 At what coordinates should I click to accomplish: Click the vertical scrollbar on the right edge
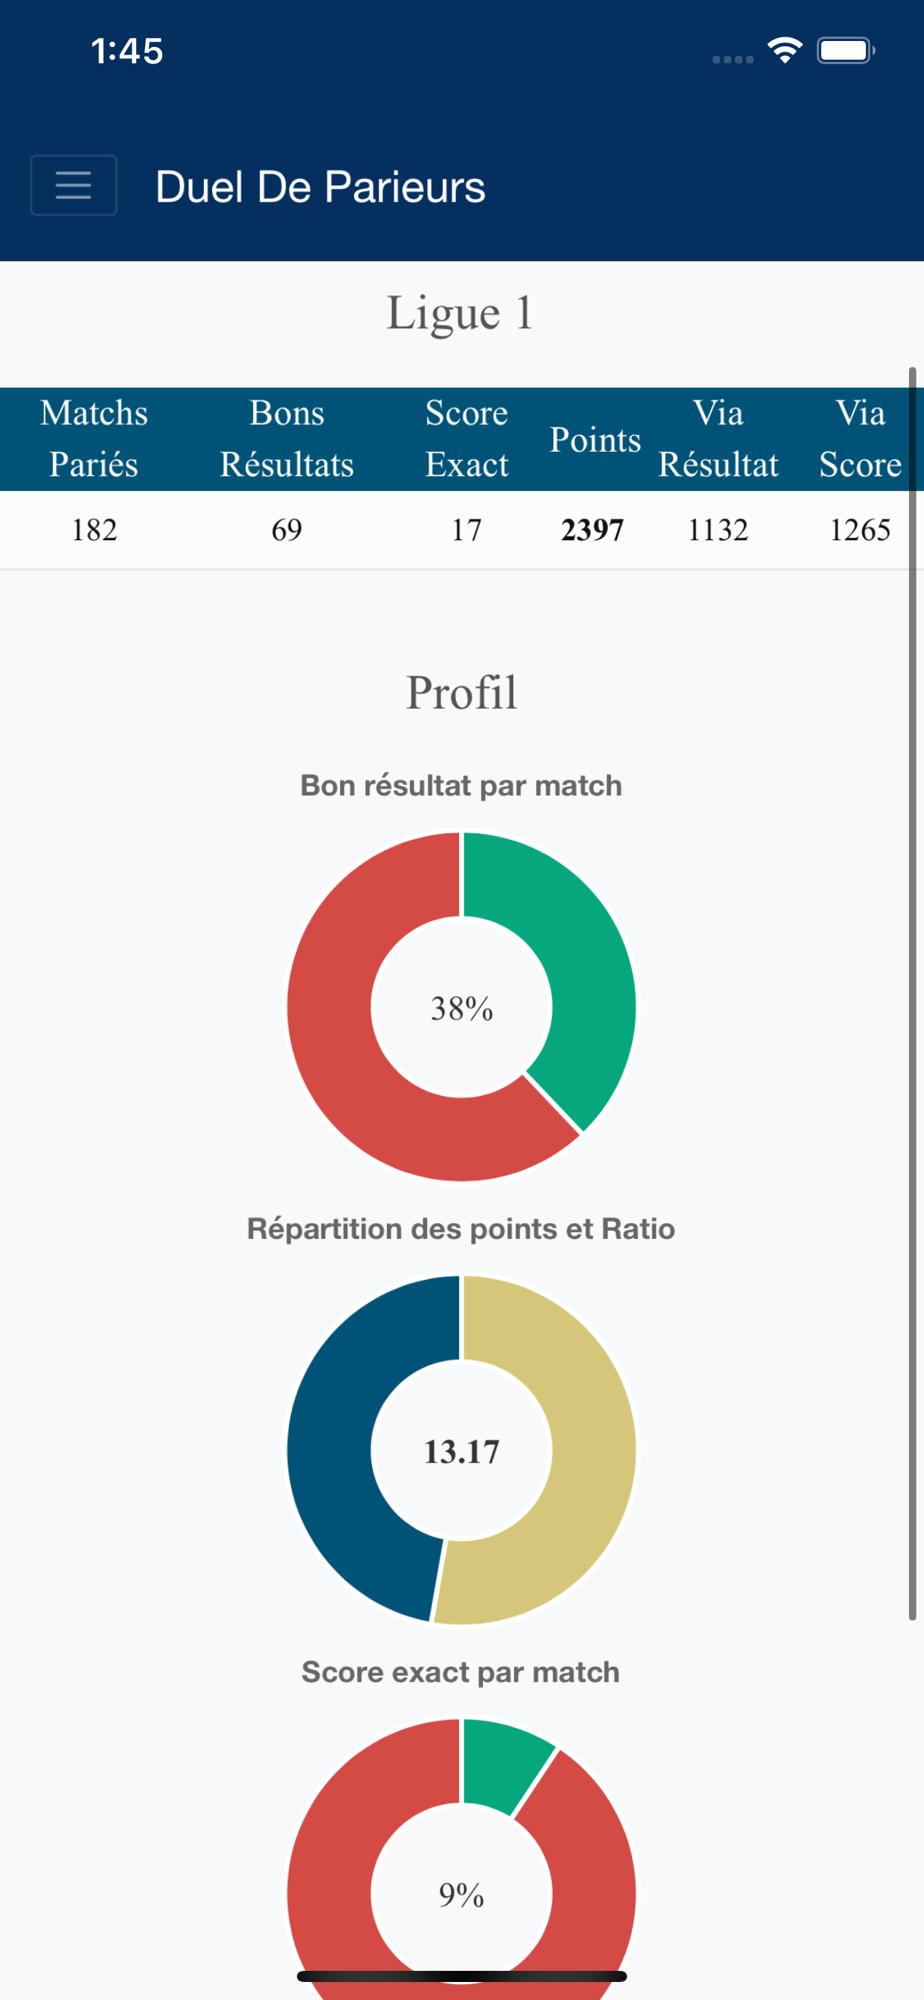tap(912, 993)
